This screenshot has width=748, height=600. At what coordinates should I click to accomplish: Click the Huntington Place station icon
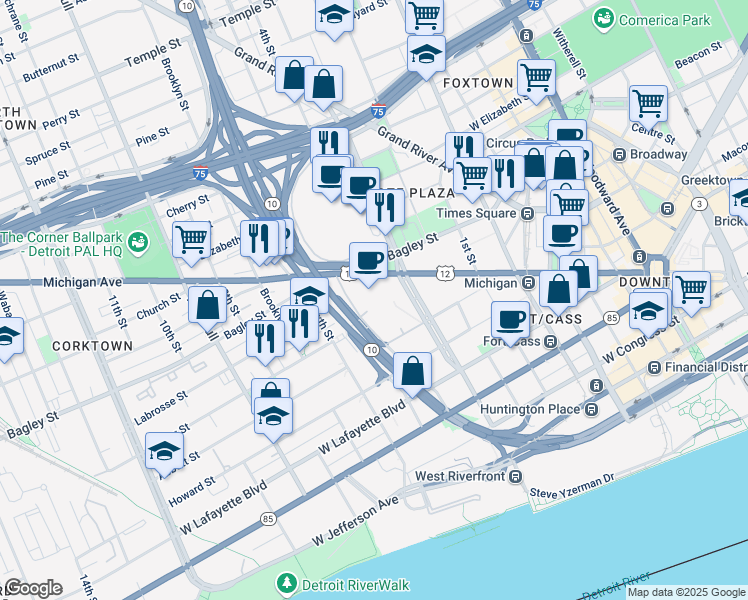coord(592,410)
